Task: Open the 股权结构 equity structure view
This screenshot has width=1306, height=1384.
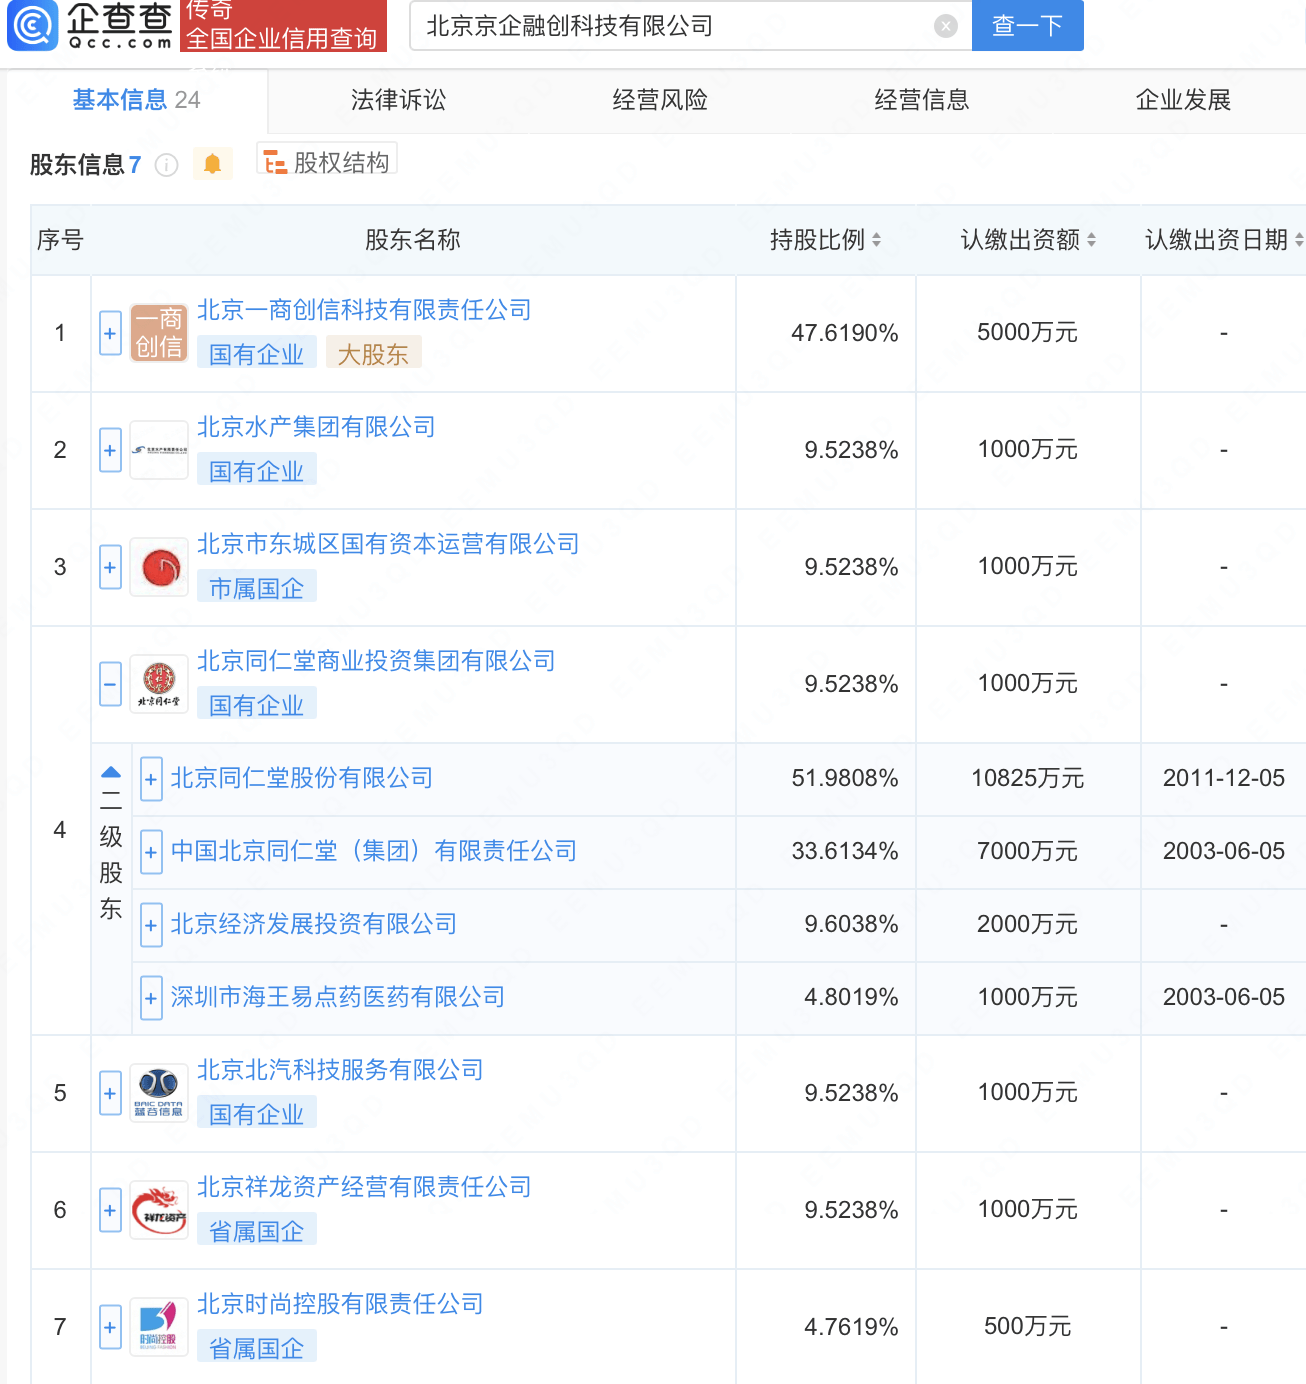Action: (x=327, y=162)
